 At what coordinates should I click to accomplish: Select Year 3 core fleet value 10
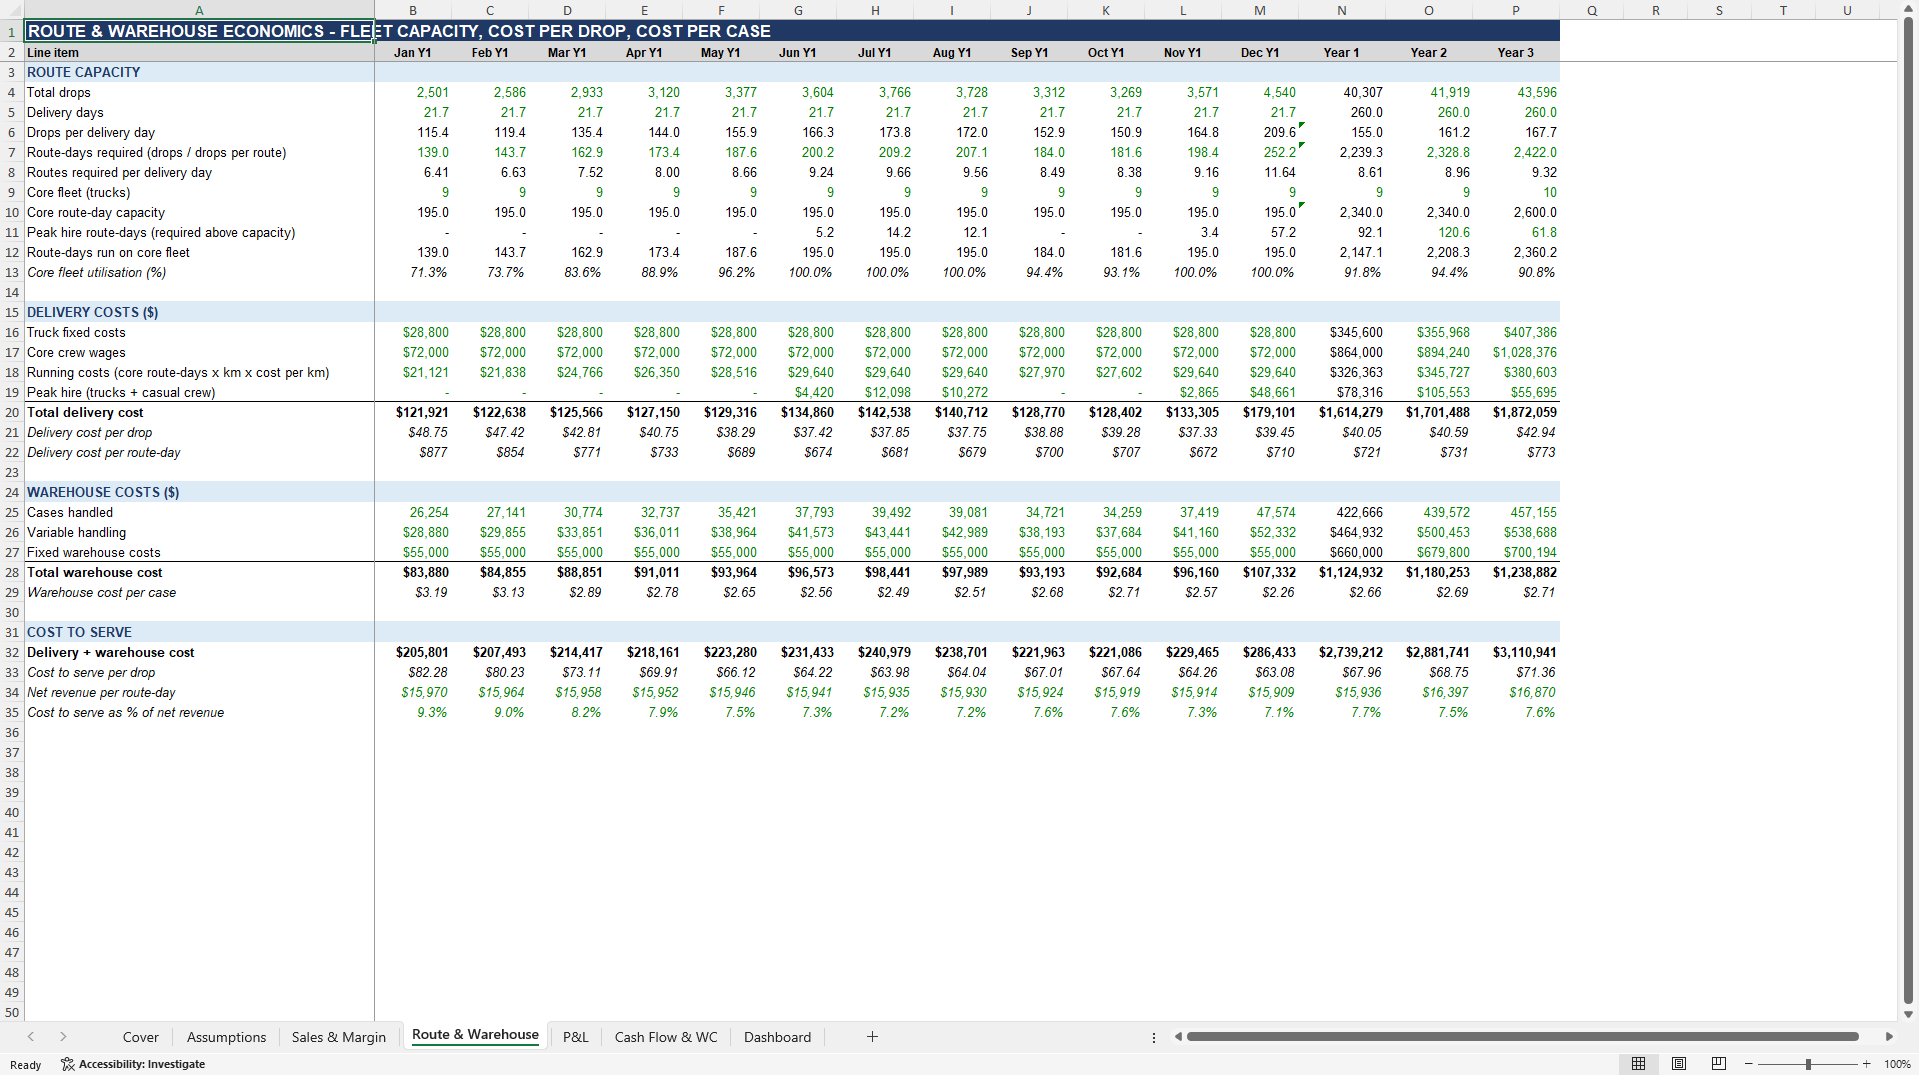[x=1516, y=192]
